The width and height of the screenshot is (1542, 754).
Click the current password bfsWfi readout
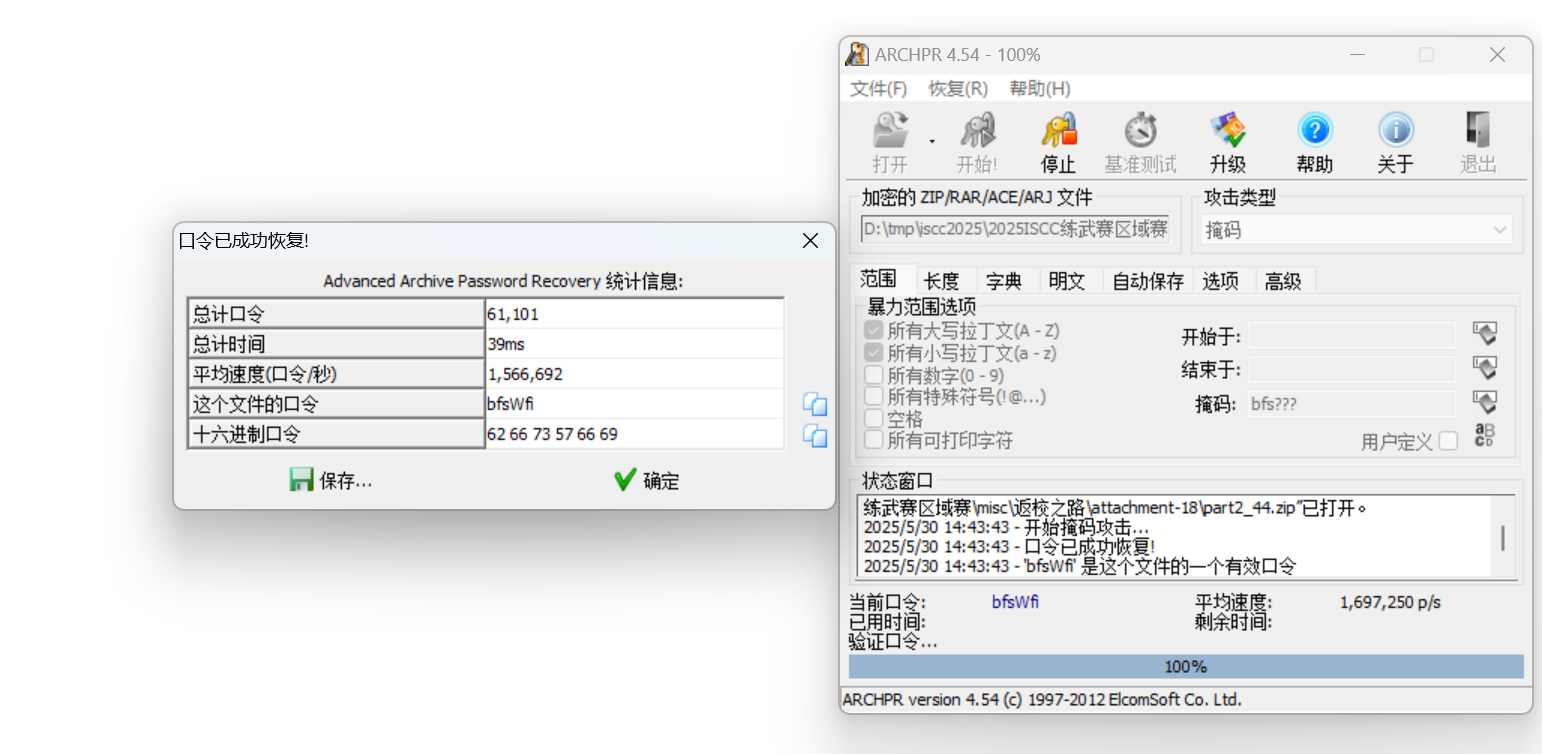(1015, 602)
